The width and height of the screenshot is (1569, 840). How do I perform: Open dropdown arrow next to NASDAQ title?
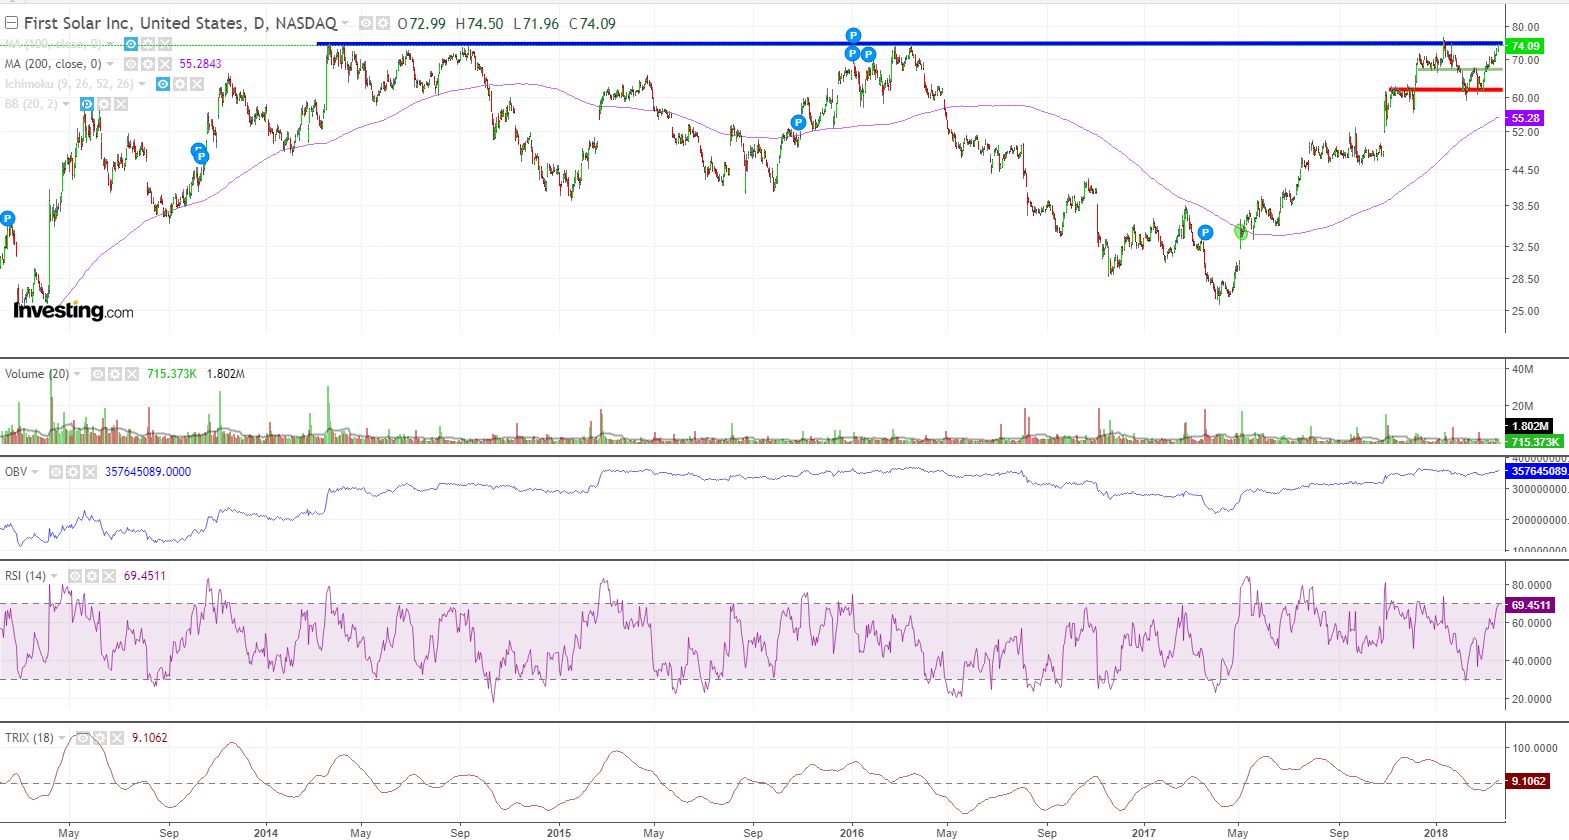(346, 23)
